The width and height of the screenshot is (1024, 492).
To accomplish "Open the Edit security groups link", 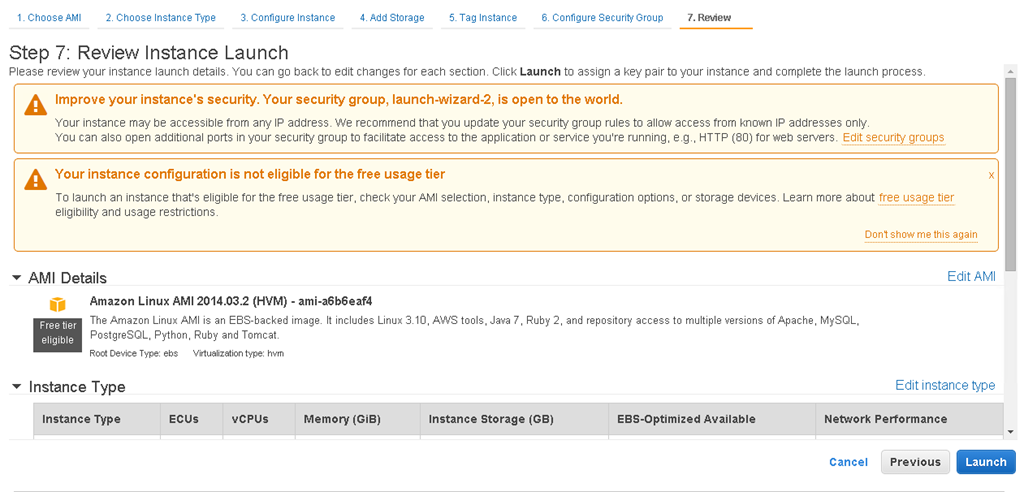I will click(x=893, y=138).
